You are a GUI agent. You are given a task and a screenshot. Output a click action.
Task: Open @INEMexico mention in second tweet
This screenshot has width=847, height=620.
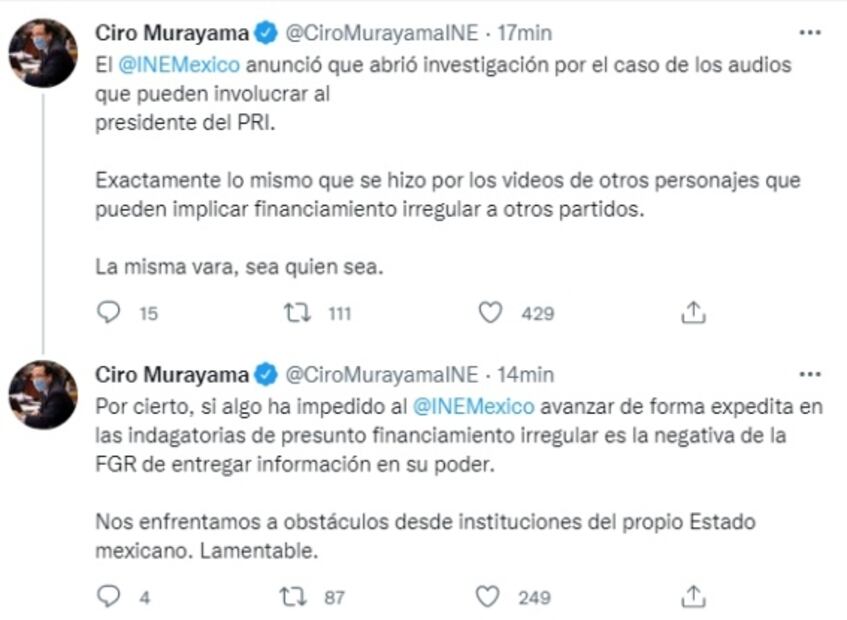coord(473,407)
